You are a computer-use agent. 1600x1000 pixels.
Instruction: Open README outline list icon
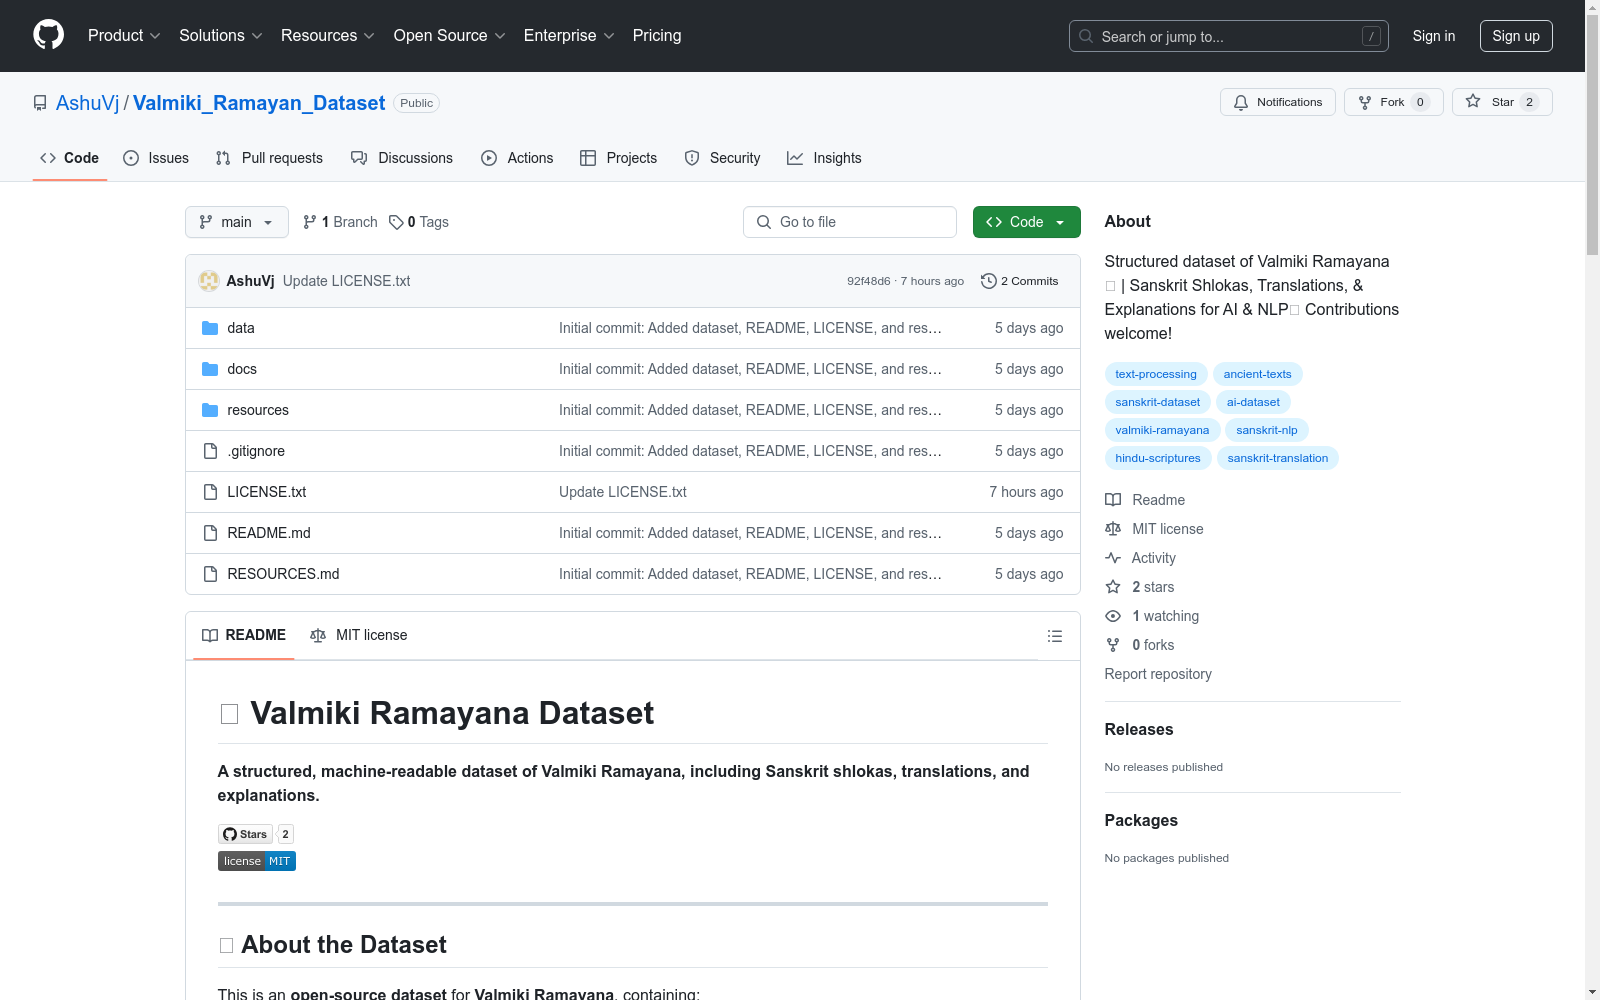[1054, 636]
